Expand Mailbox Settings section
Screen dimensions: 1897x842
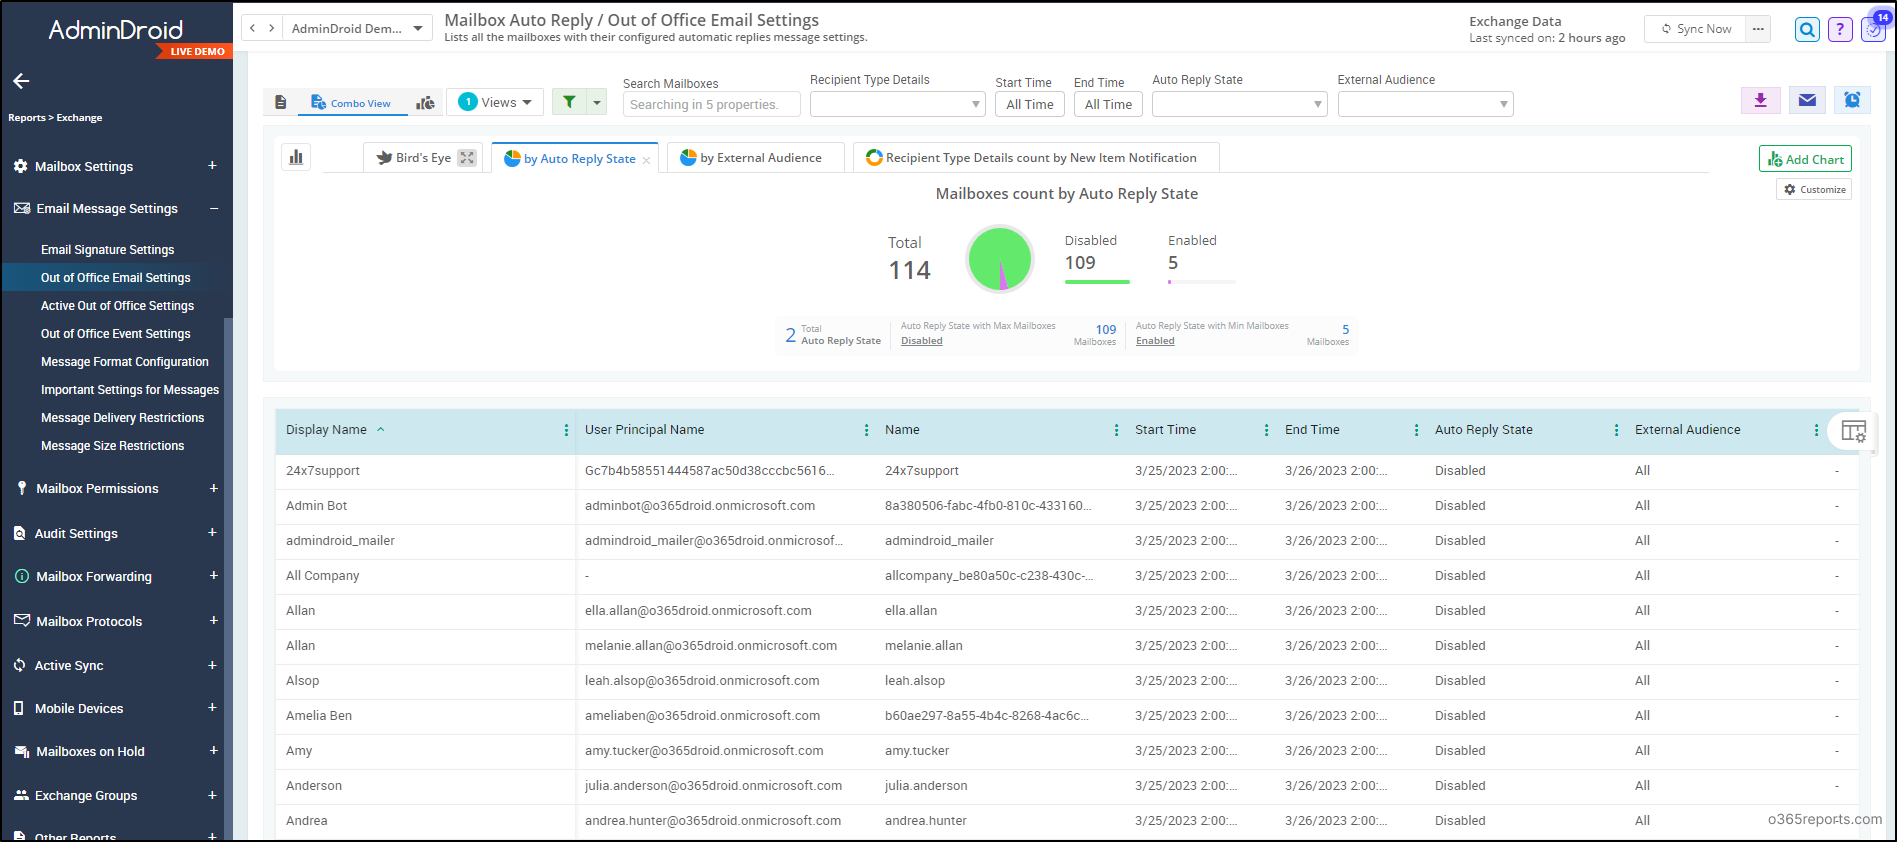click(212, 166)
